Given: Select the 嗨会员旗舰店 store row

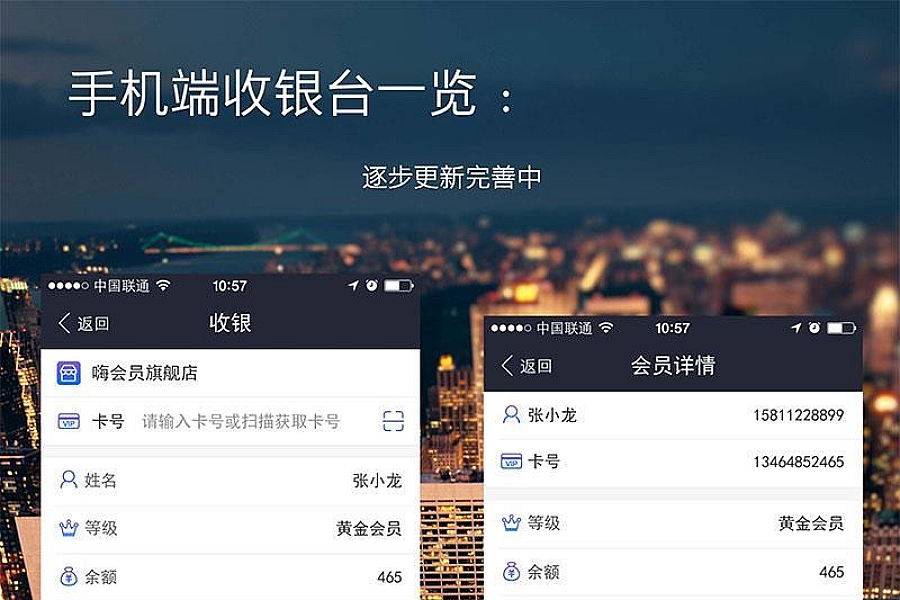Looking at the screenshot, I should point(230,373).
